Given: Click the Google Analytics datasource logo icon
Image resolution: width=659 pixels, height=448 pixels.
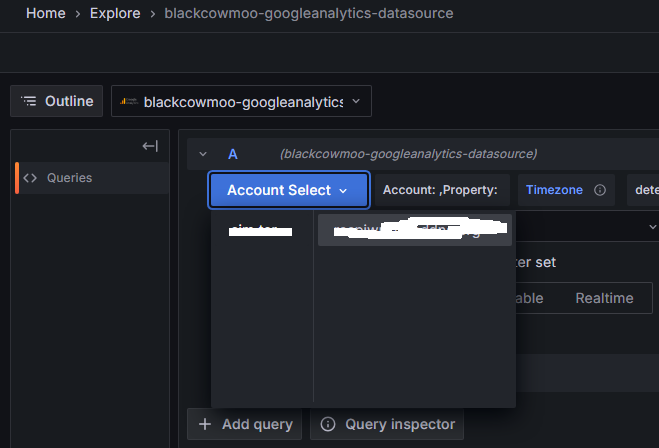Looking at the screenshot, I should pyautogui.click(x=129, y=101).
